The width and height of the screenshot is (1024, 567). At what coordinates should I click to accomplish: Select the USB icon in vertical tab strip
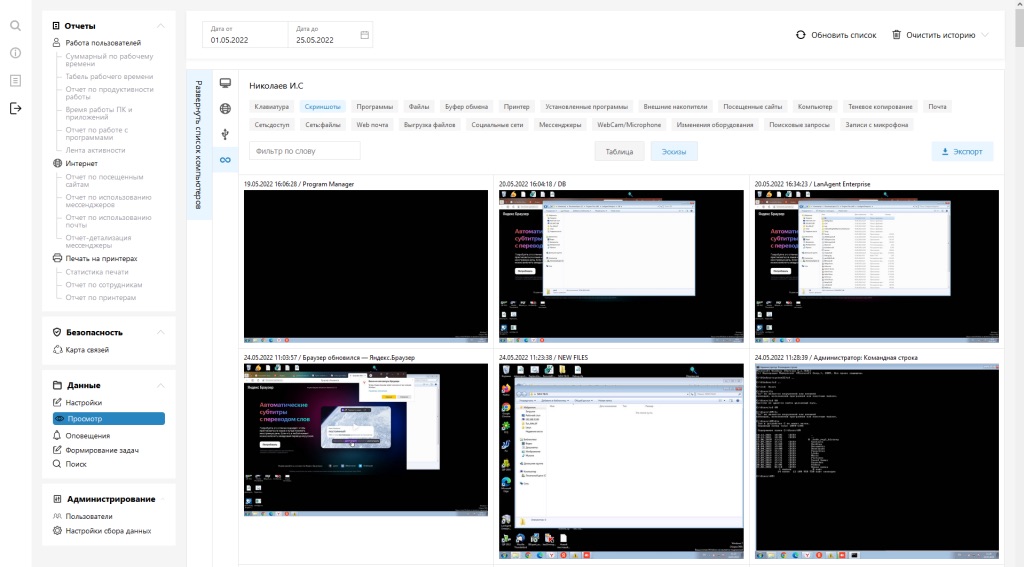point(225,134)
